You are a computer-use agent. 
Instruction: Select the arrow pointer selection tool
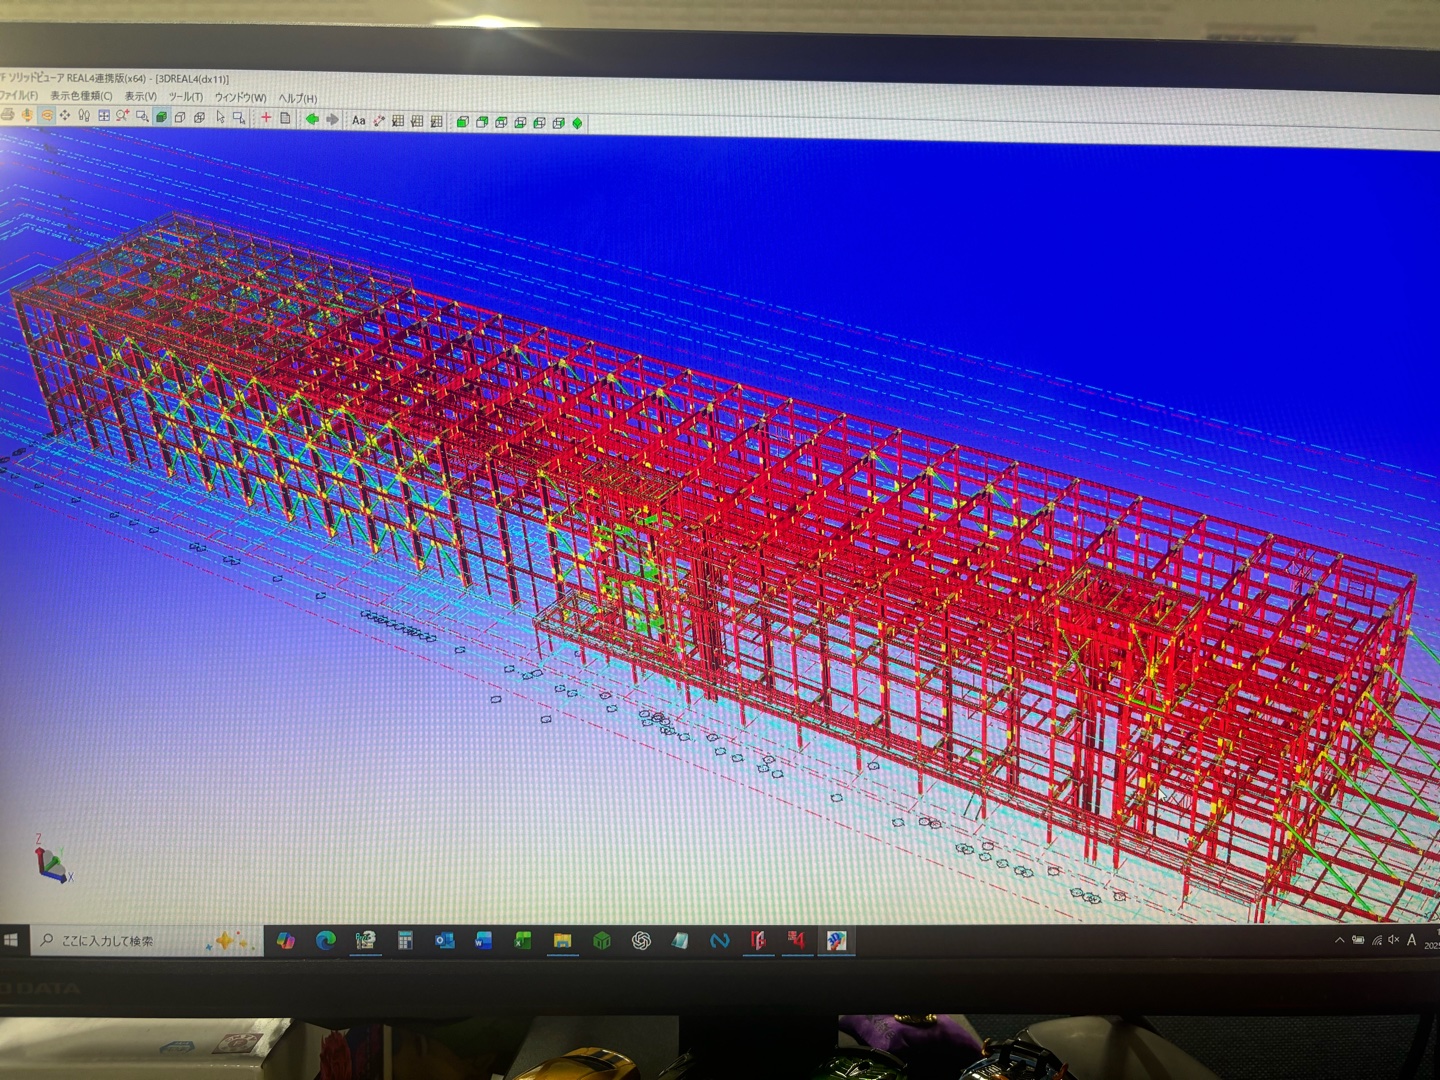click(220, 117)
